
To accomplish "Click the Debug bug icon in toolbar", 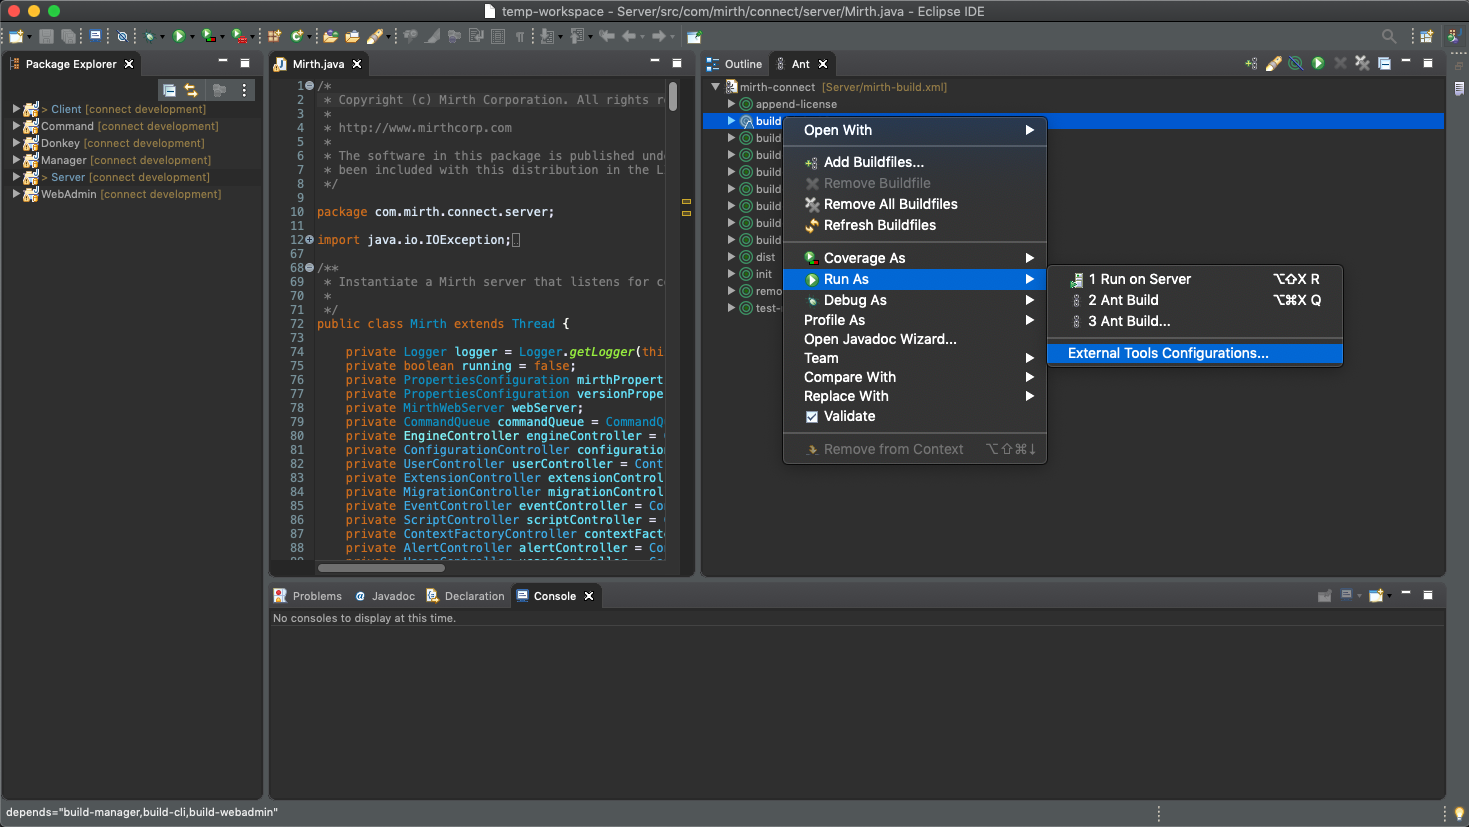I will [x=149, y=36].
